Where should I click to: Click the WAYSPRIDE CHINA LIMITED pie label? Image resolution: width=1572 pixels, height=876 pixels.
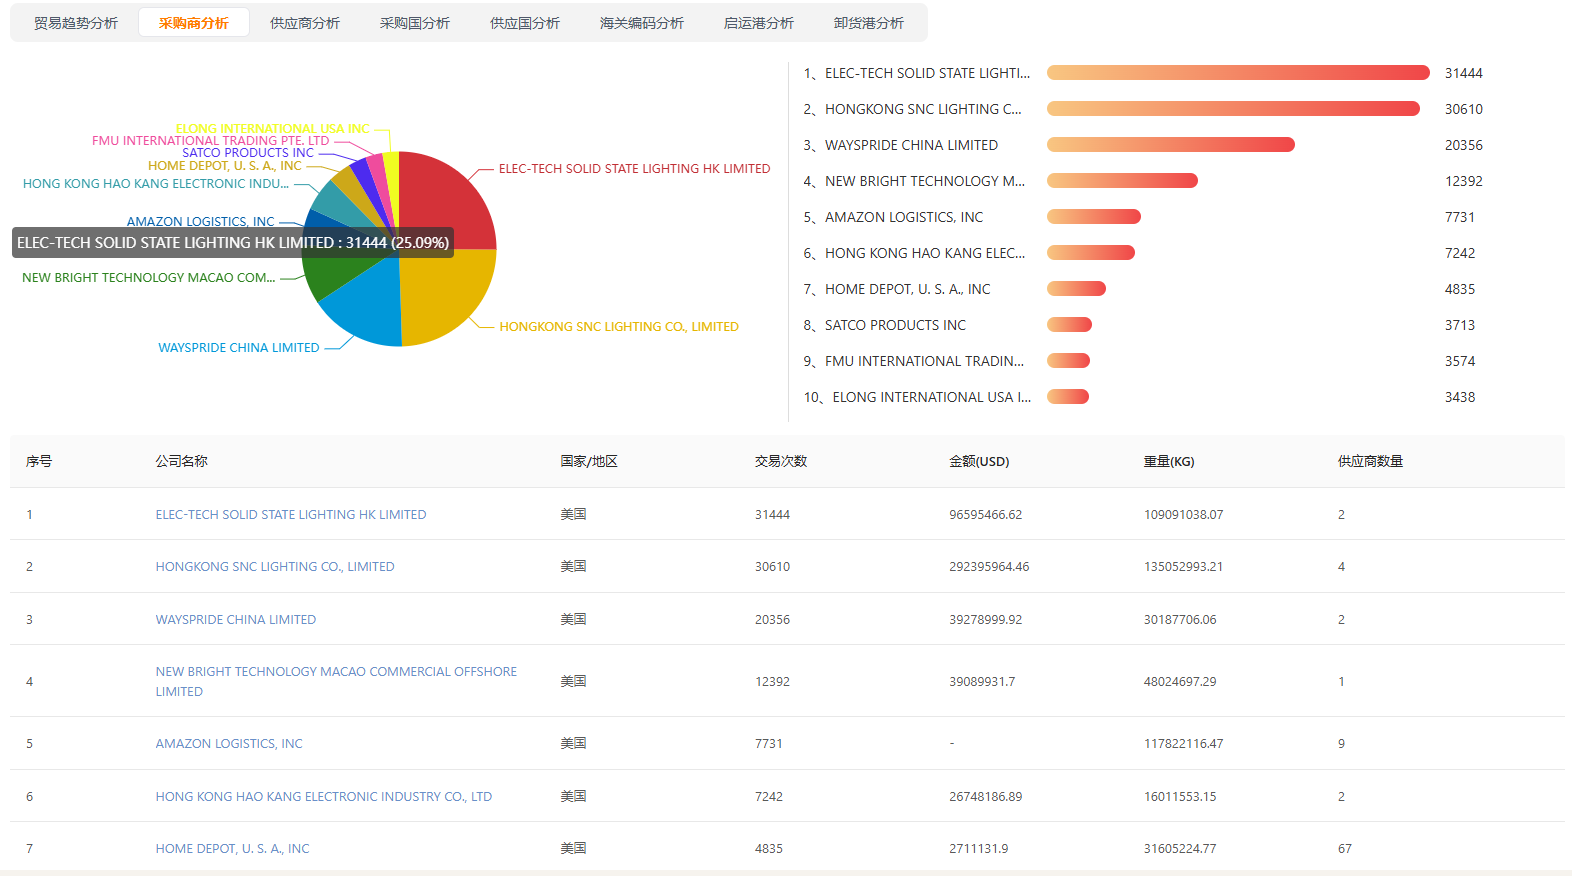pyautogui.click(x=239, y=348)
